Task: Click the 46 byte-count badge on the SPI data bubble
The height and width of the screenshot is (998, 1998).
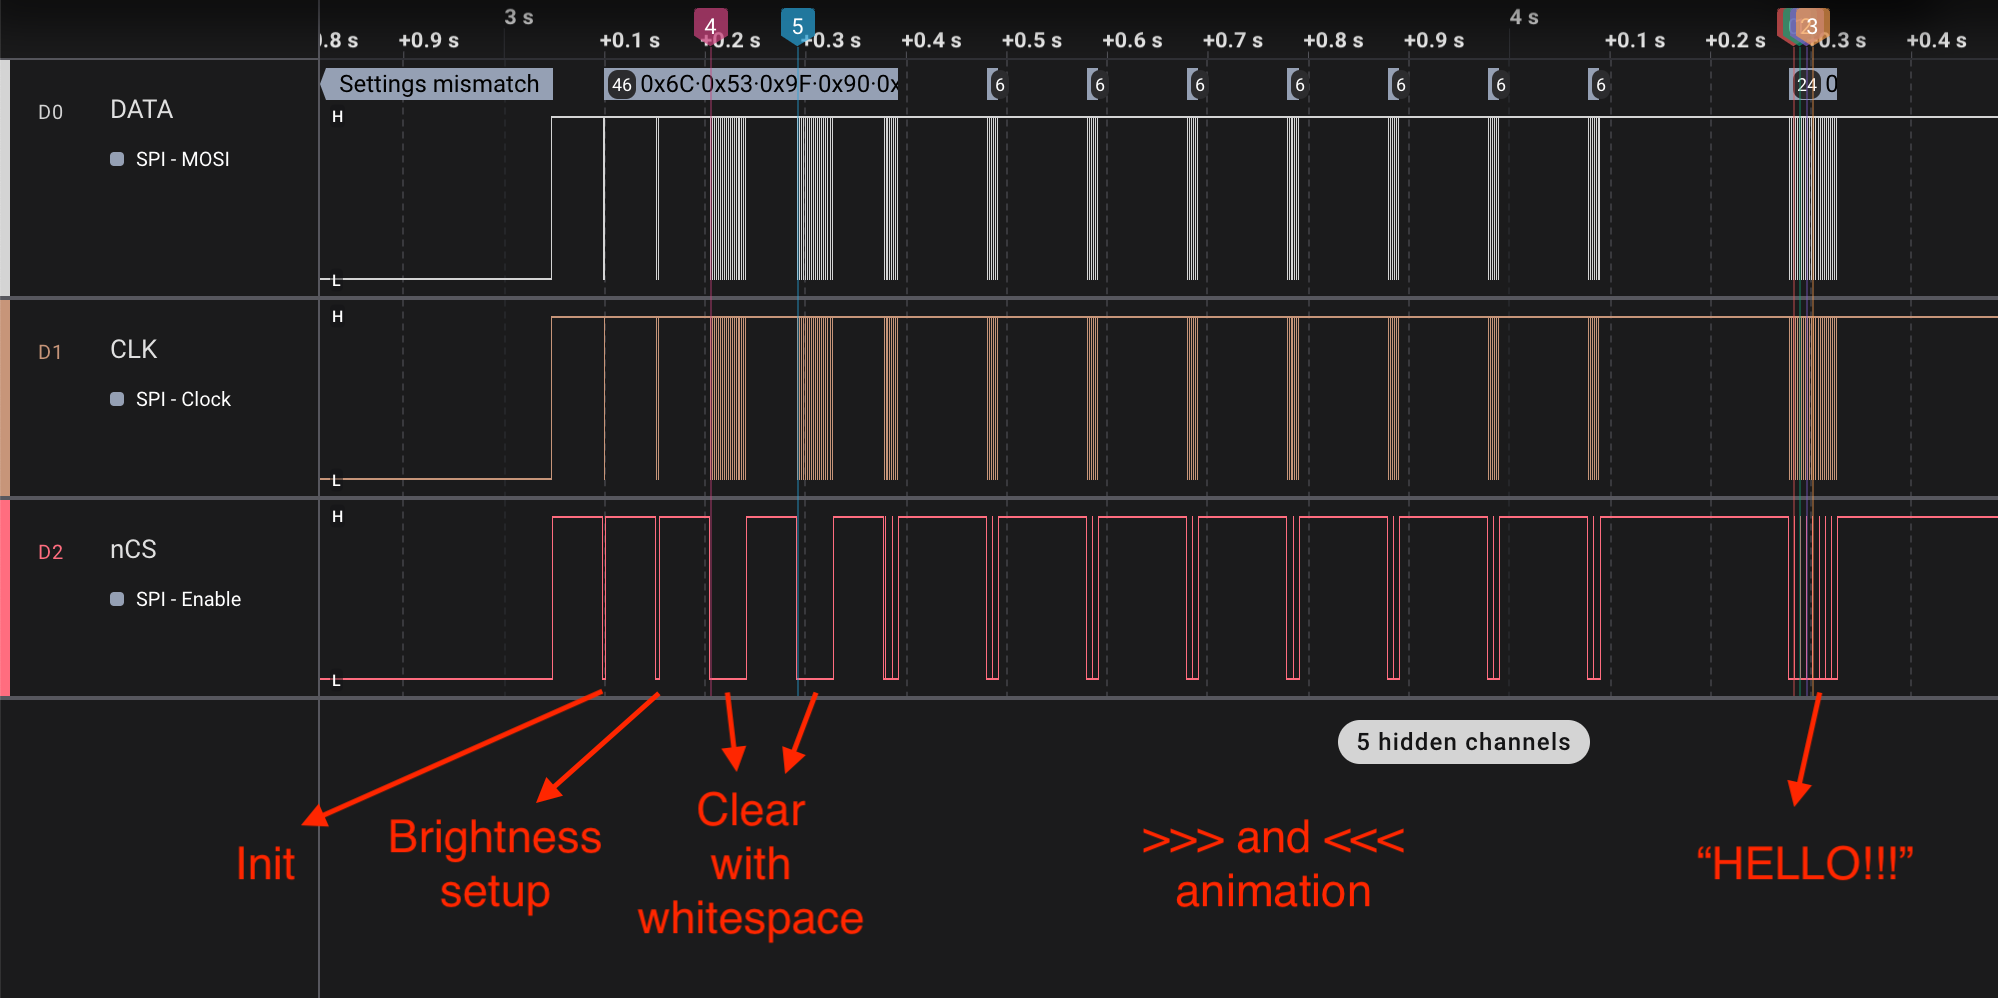Action: (x=621, y=85)
